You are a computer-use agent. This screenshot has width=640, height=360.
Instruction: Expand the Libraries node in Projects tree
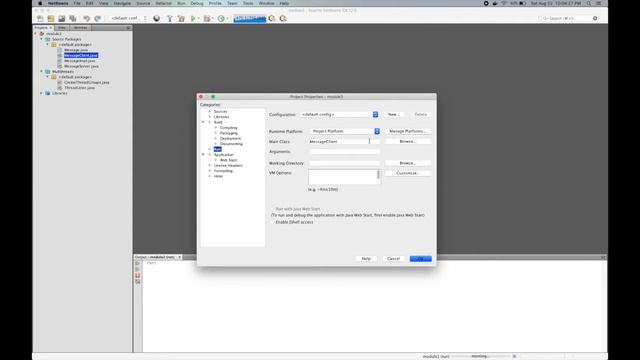pos(42,93)
